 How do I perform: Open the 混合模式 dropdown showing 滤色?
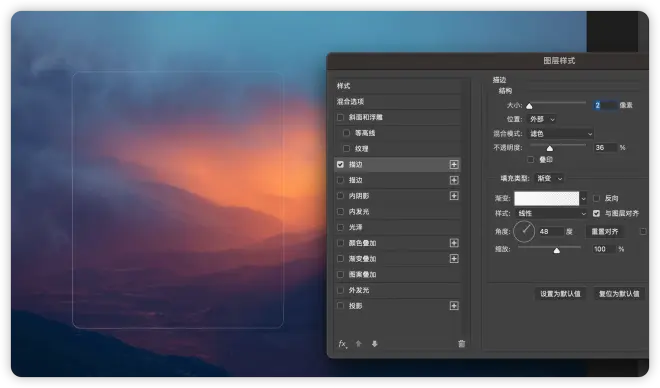[561, 134]
